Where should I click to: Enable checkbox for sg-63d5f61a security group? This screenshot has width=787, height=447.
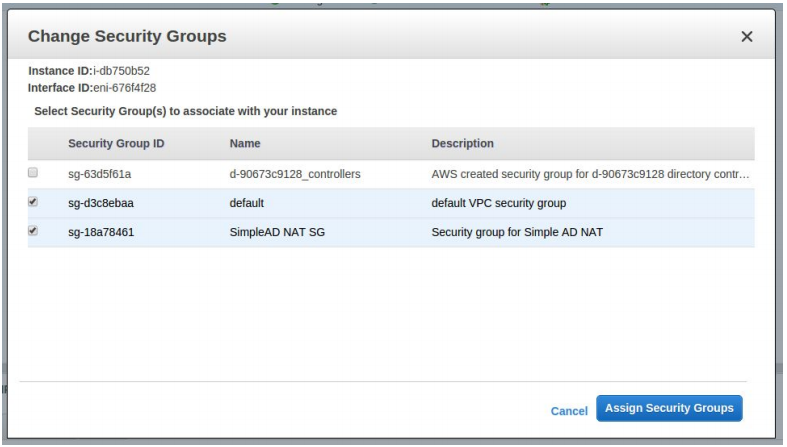coord(33,174)
